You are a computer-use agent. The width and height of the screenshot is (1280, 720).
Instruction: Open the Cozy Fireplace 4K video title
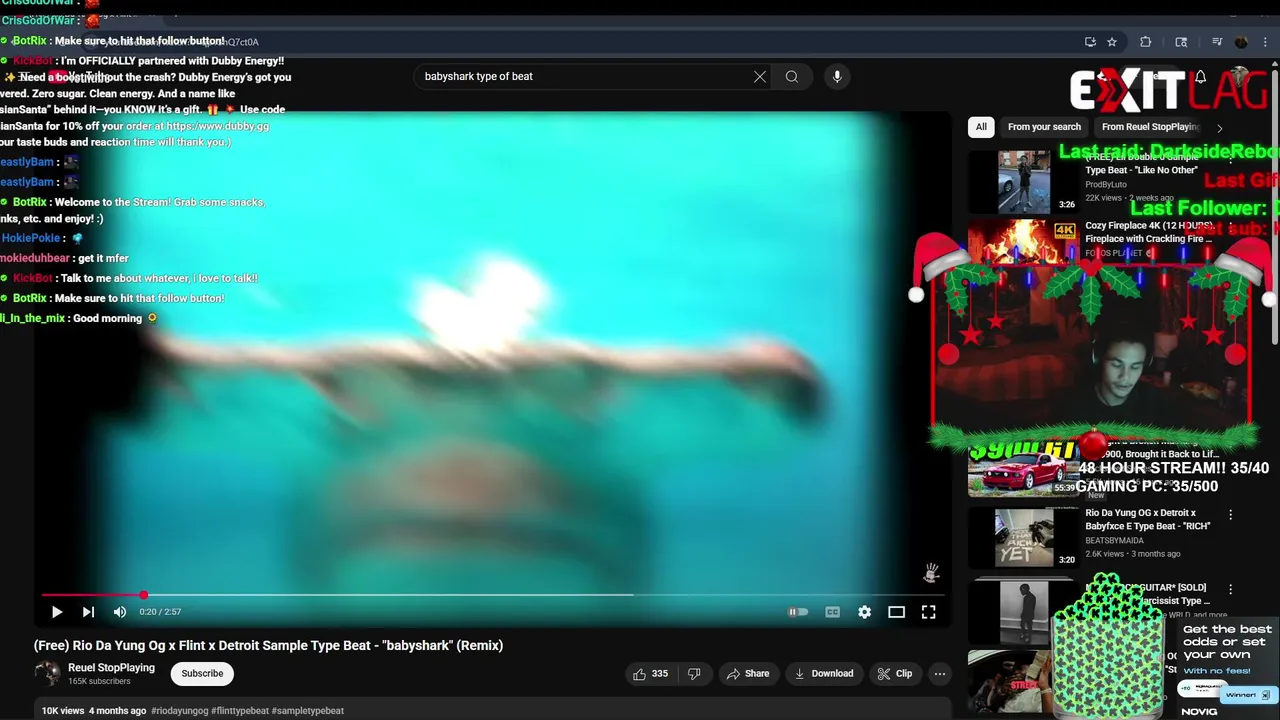1149,232
